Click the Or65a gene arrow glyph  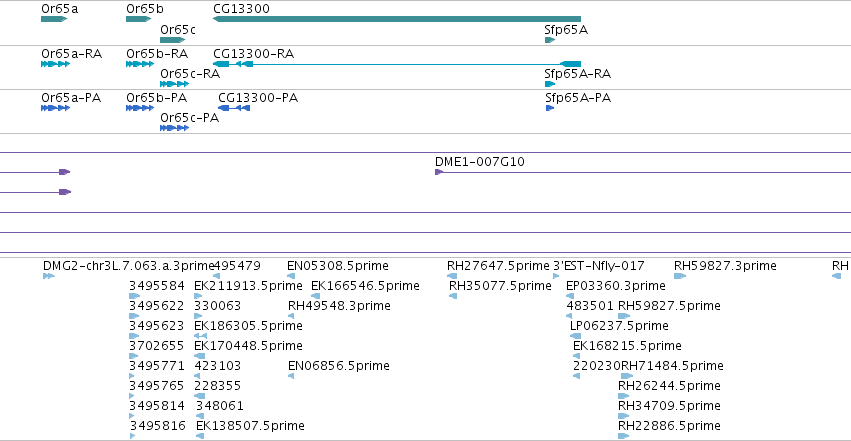coord(54,19)
